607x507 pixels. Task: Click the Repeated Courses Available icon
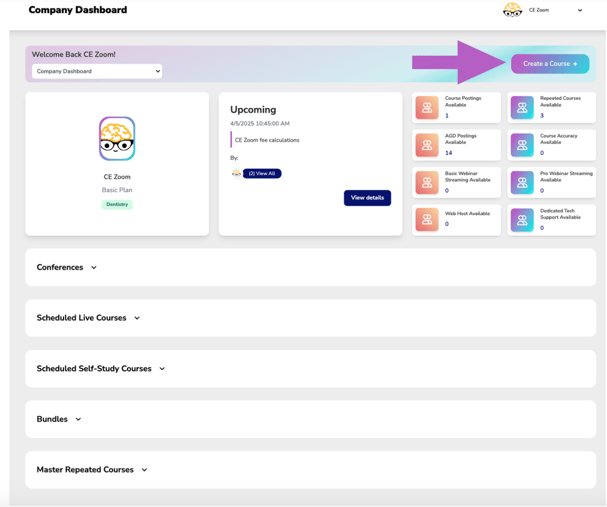(x=522, y=107)
